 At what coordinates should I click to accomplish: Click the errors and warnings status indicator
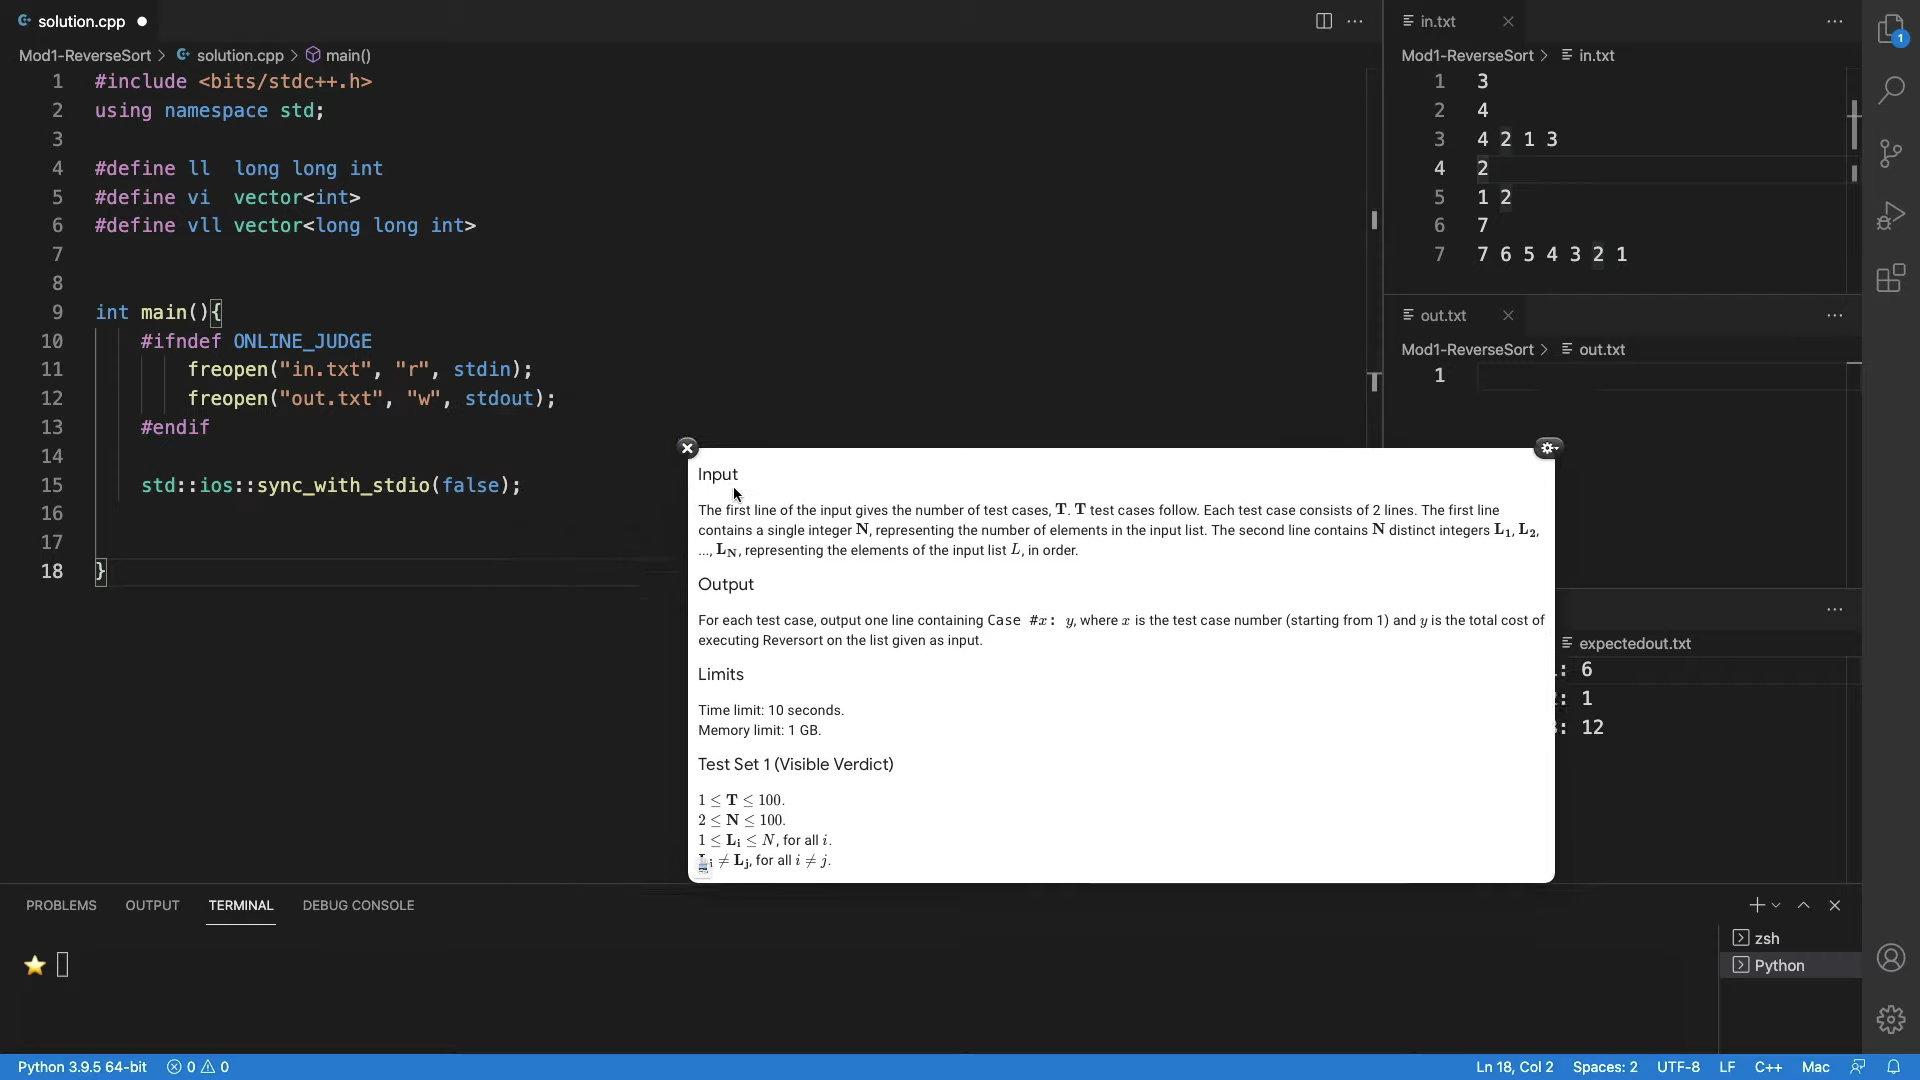click(198, 1067)
